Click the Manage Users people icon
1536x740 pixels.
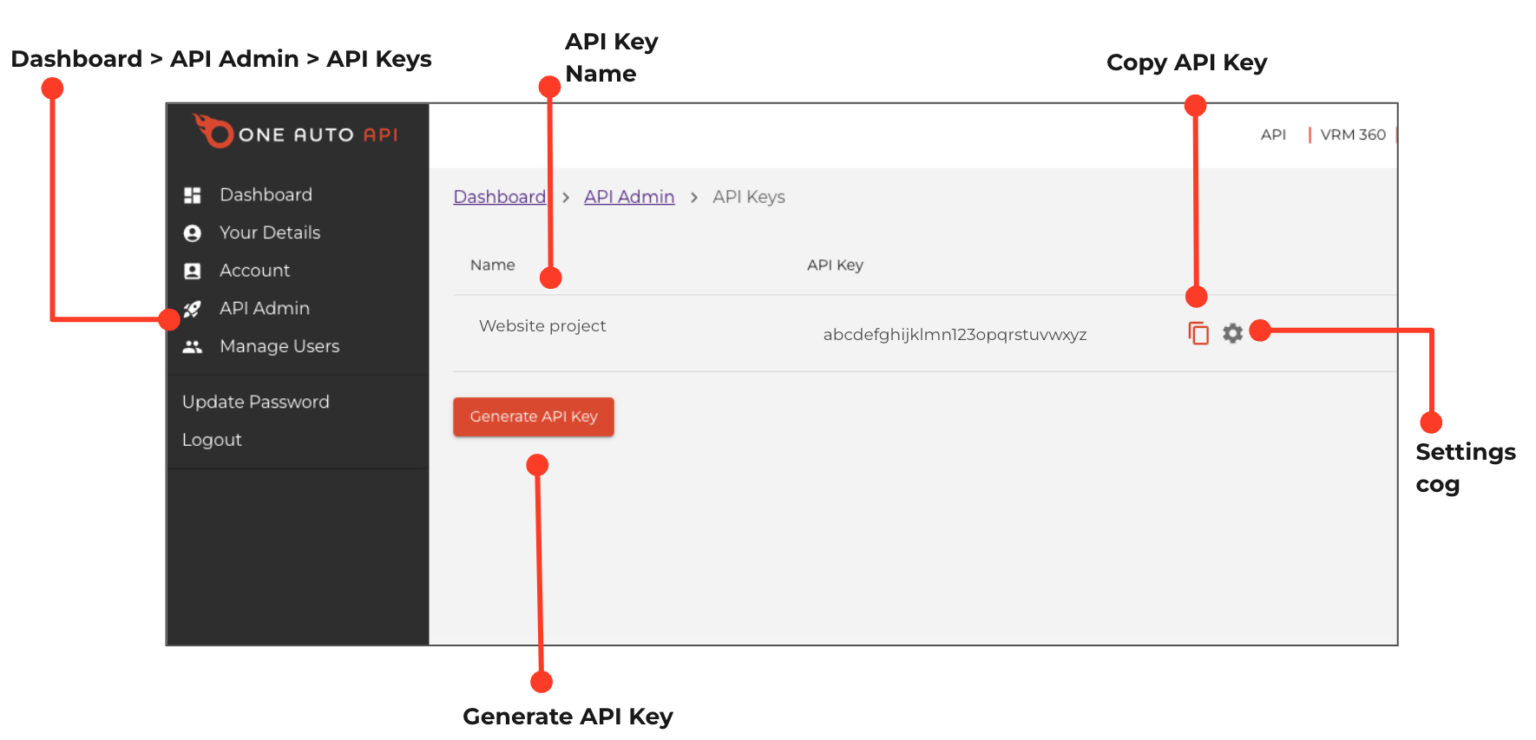point(192,346)
